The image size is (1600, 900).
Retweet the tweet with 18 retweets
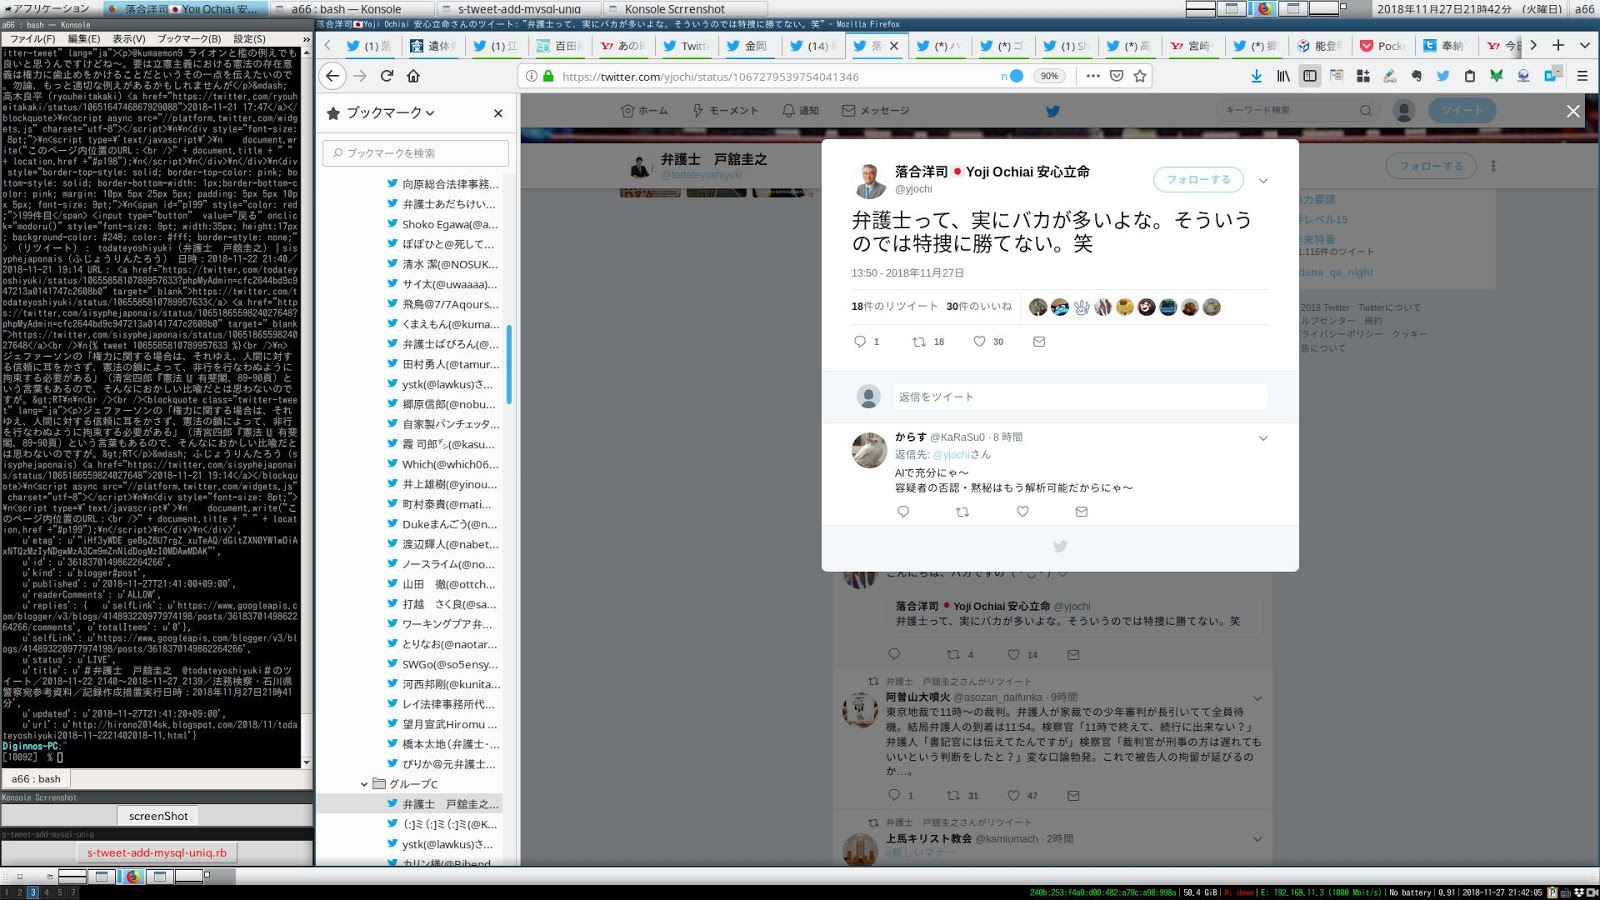point(919,342)
